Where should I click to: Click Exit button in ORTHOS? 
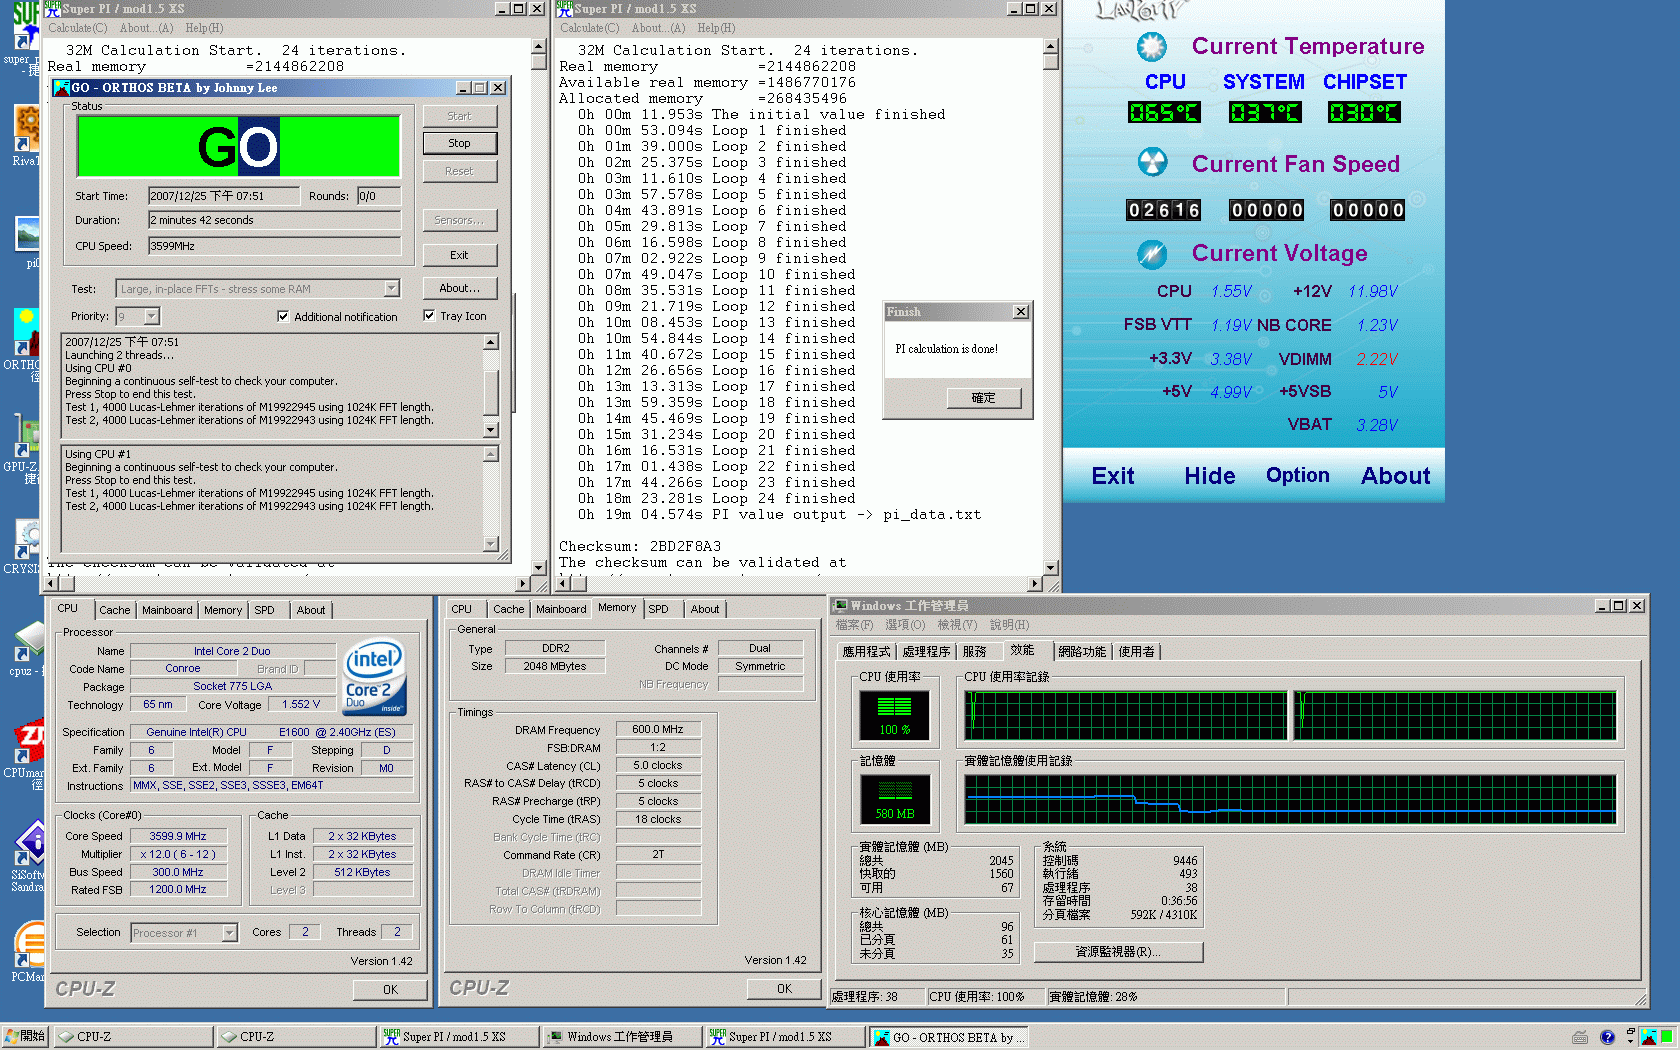[x=459, y=255]
